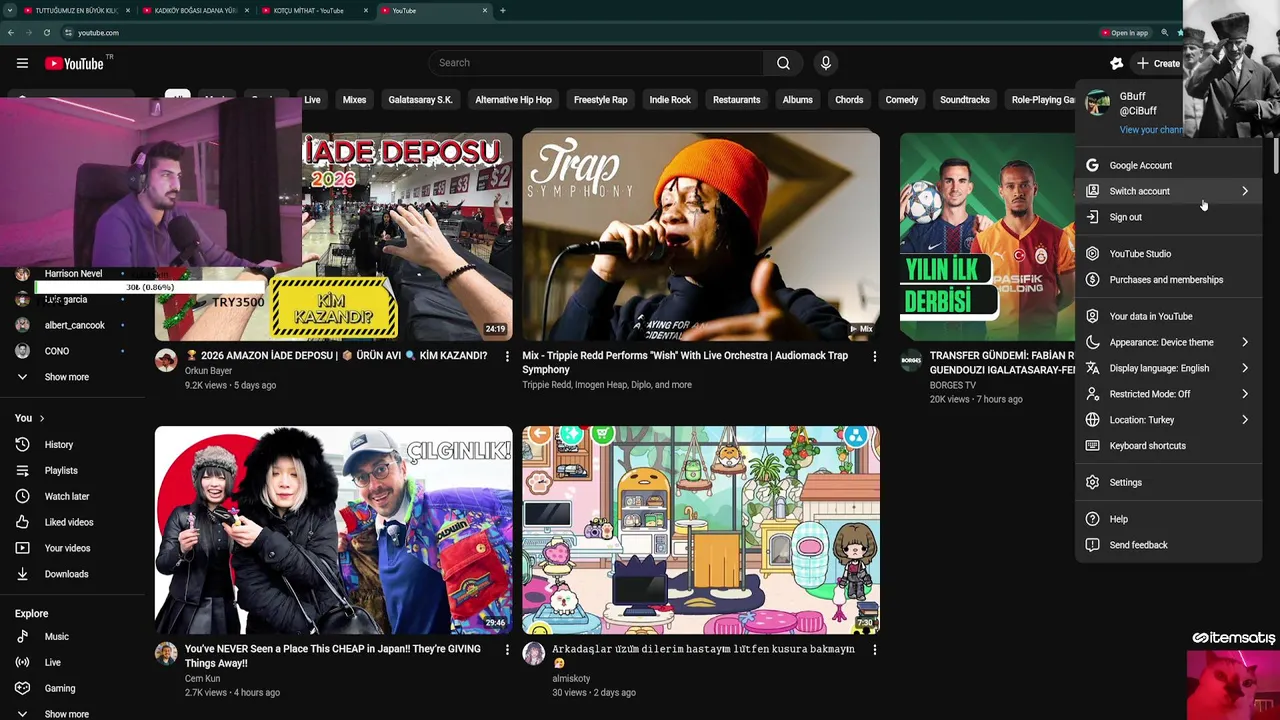This screenshot has width=1280, height=720.
Task: Click the YouTube Studio icon
Action: tap(1092, 254)
